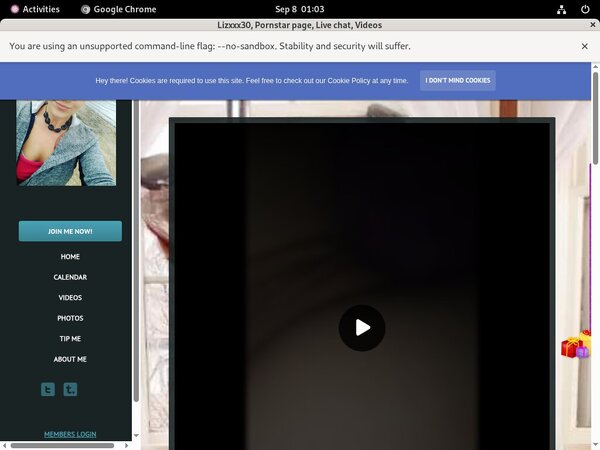Open the power menu icon in top bar
This screenshot has height=450, width=600.
point(584,9)
